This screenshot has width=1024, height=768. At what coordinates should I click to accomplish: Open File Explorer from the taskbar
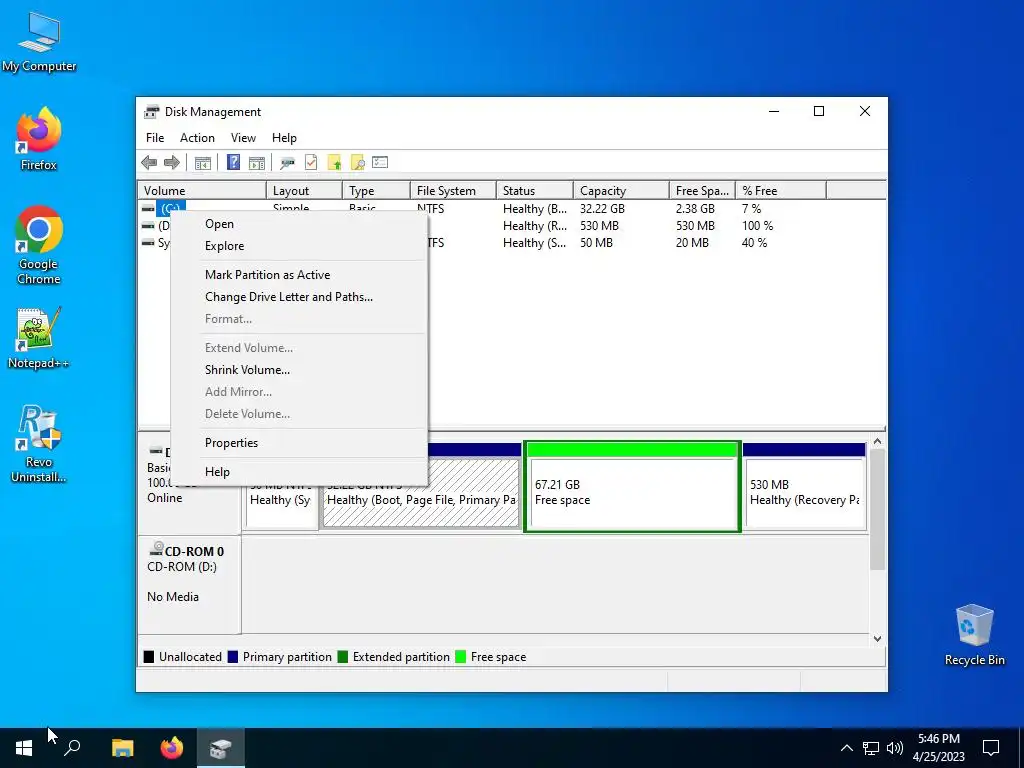coord(122,748)
